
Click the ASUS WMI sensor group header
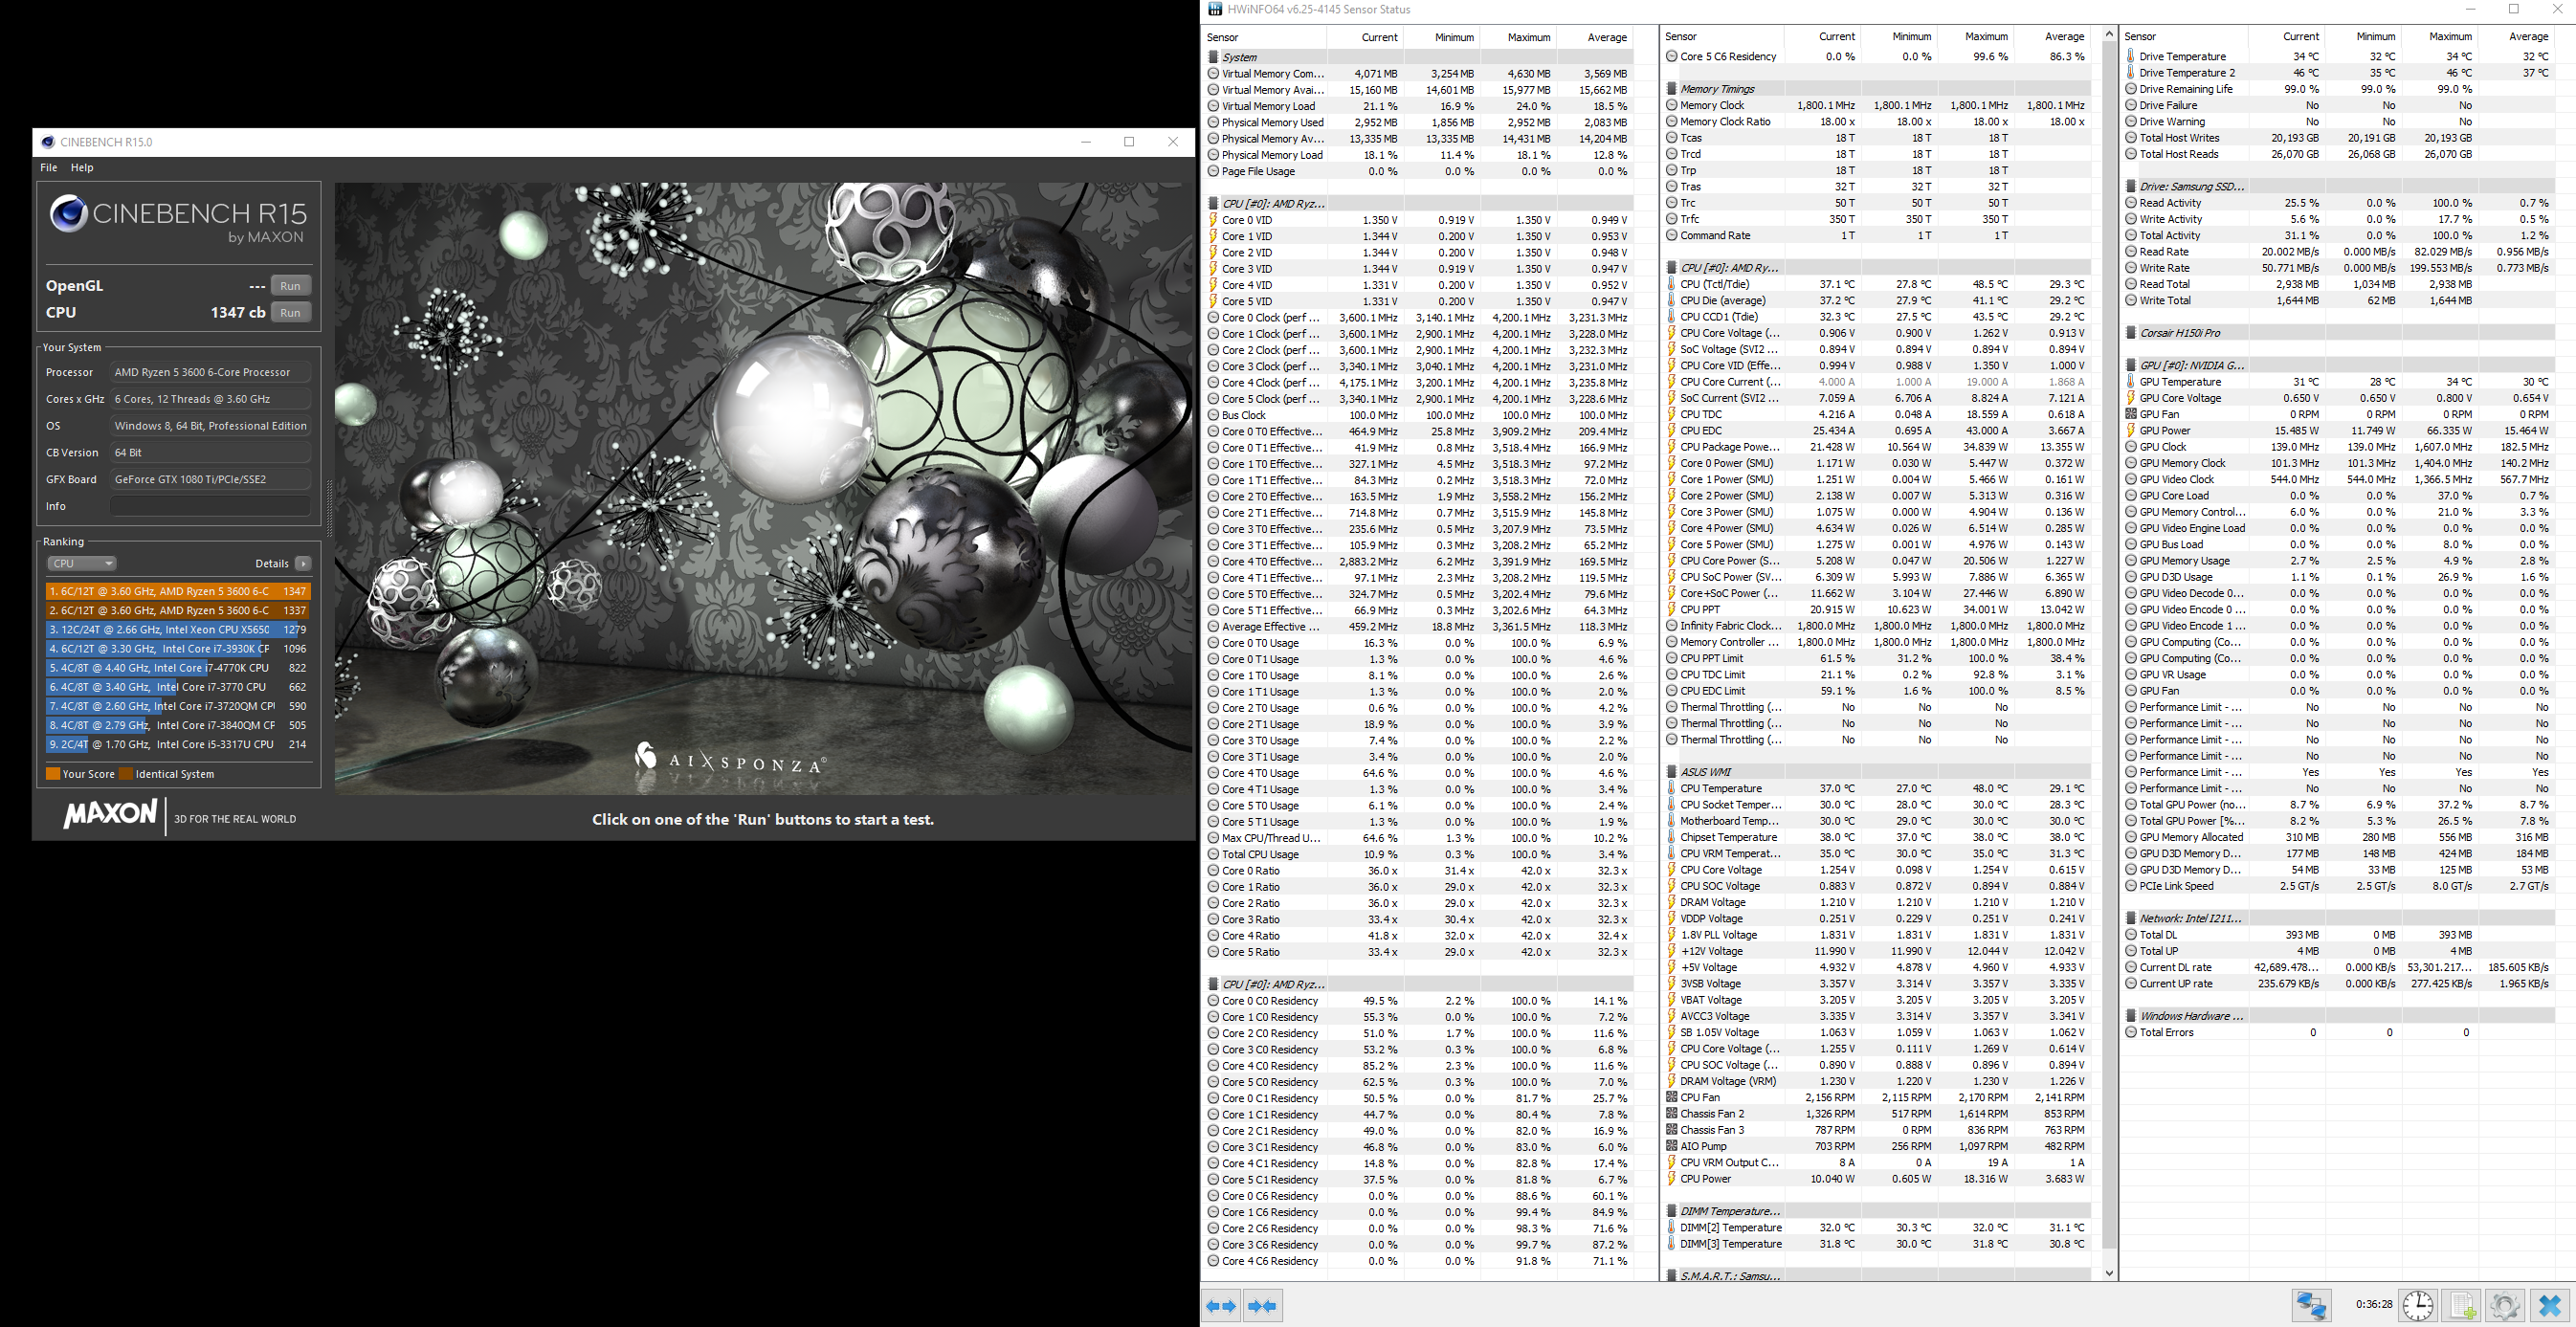click(x=1706, y=772)
